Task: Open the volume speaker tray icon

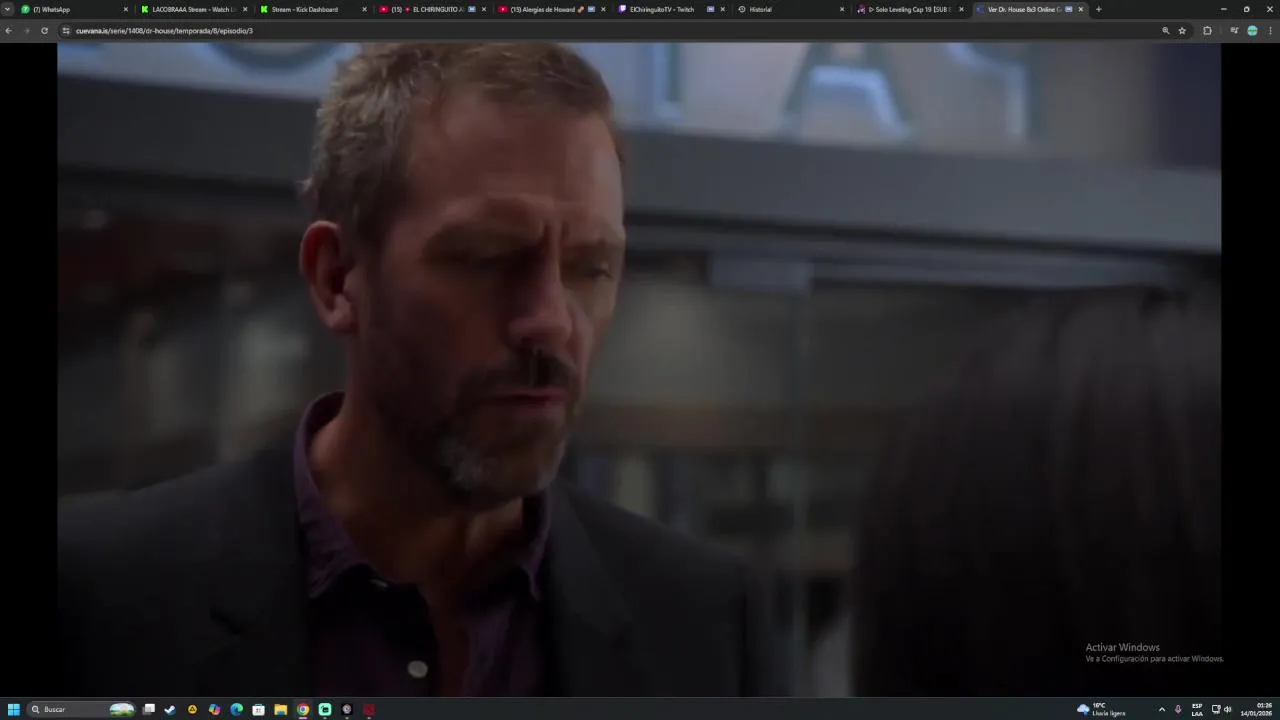Action: pyautogui.click(x=1227, y=709)
